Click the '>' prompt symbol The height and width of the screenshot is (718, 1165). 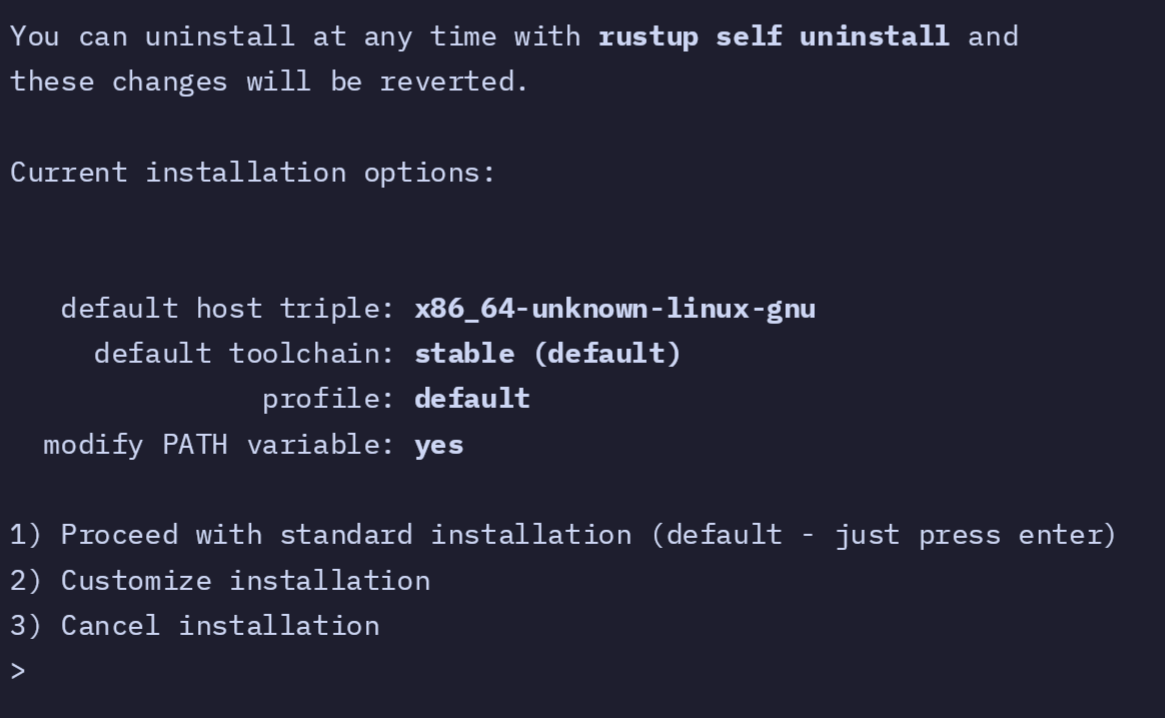pyautogui.click(x=18, y=671)
